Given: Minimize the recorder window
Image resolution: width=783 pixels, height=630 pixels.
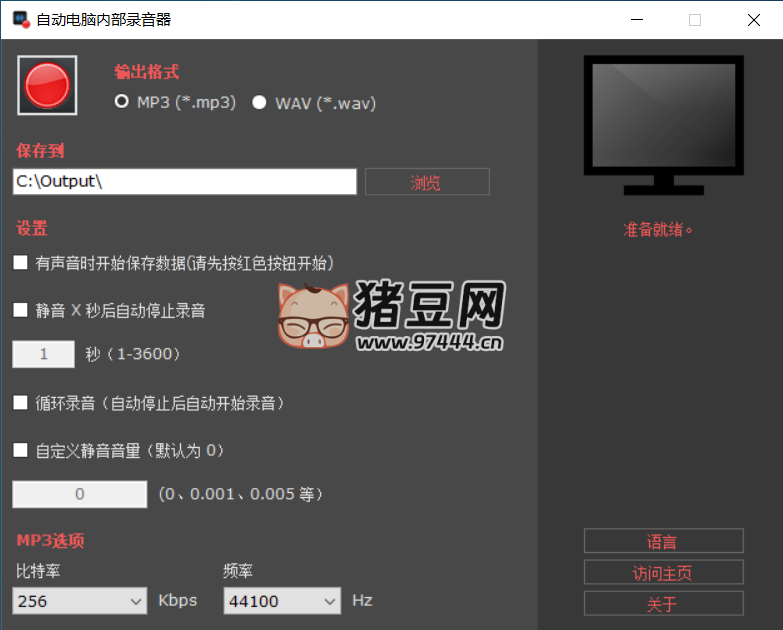Looking at the screenshot, I should [x=642, y=20].
